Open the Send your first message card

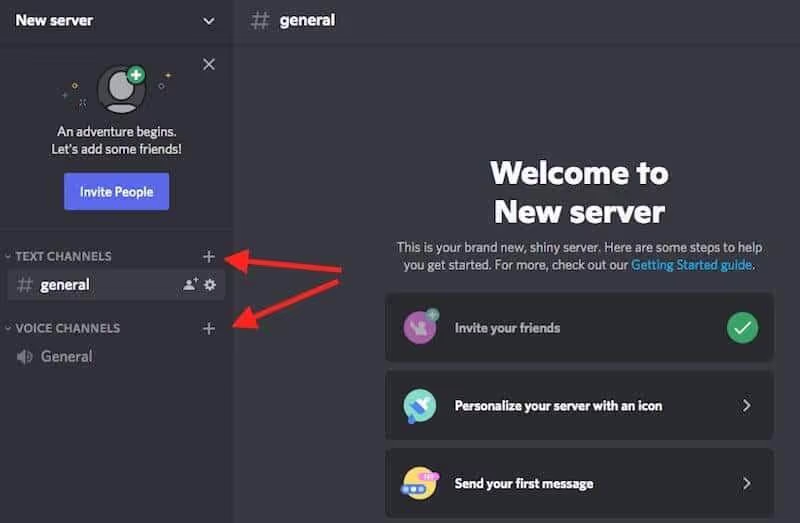pyautogui.click(x=580, y=483)
